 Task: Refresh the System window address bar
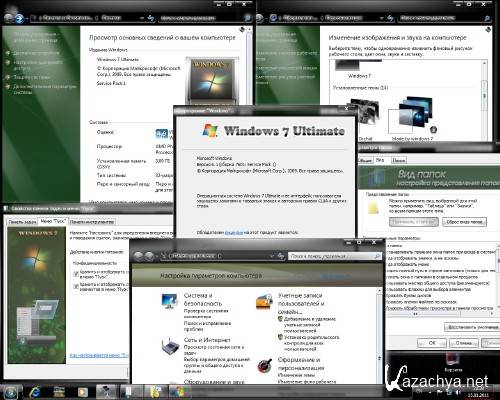(x=151, y=18)
